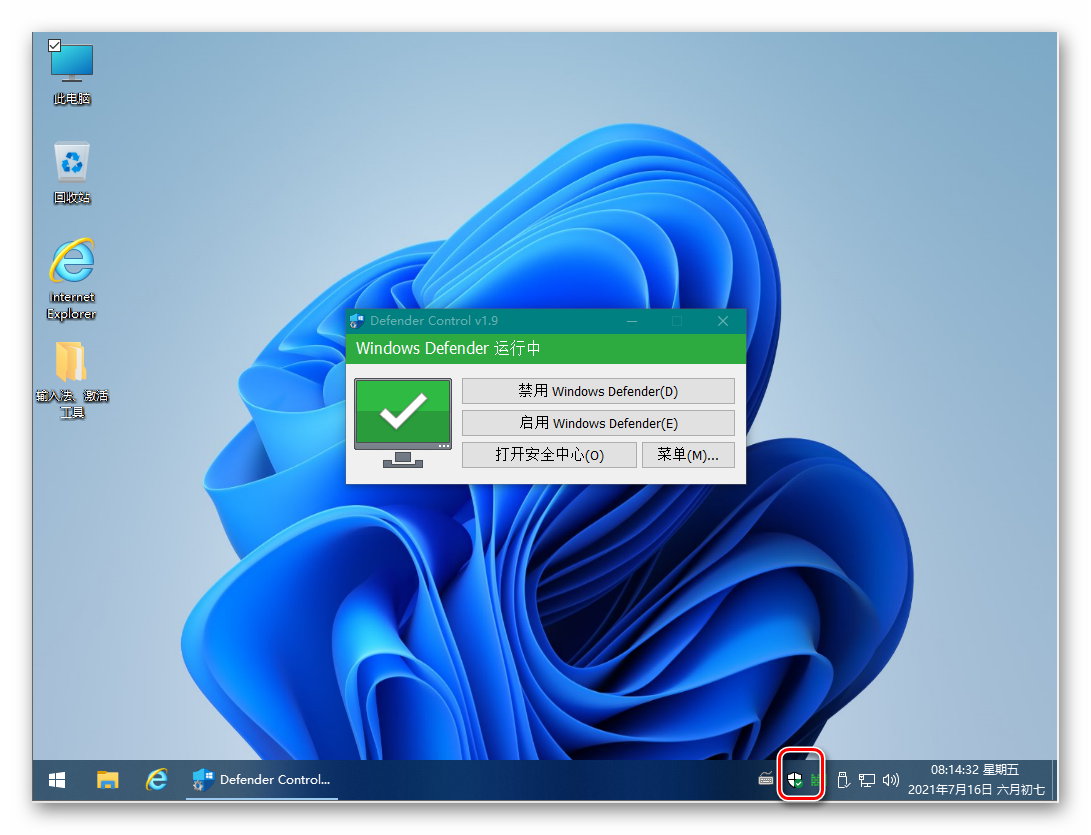Click 'Windows Defender 运行中' status banner
1091x835 pixels.
[546, 349]
